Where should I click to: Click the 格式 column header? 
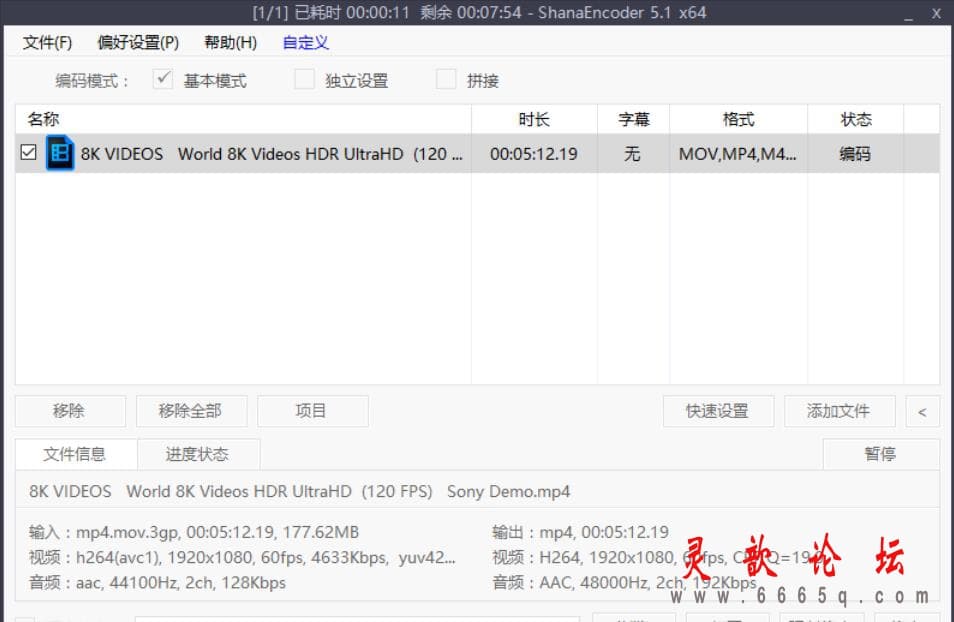739,119
